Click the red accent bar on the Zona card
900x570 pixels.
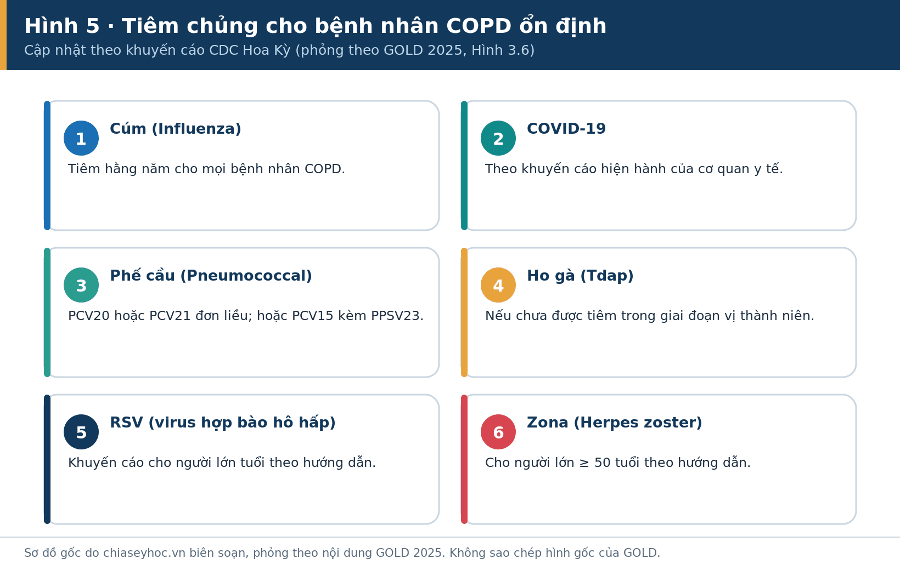[464, 459]
